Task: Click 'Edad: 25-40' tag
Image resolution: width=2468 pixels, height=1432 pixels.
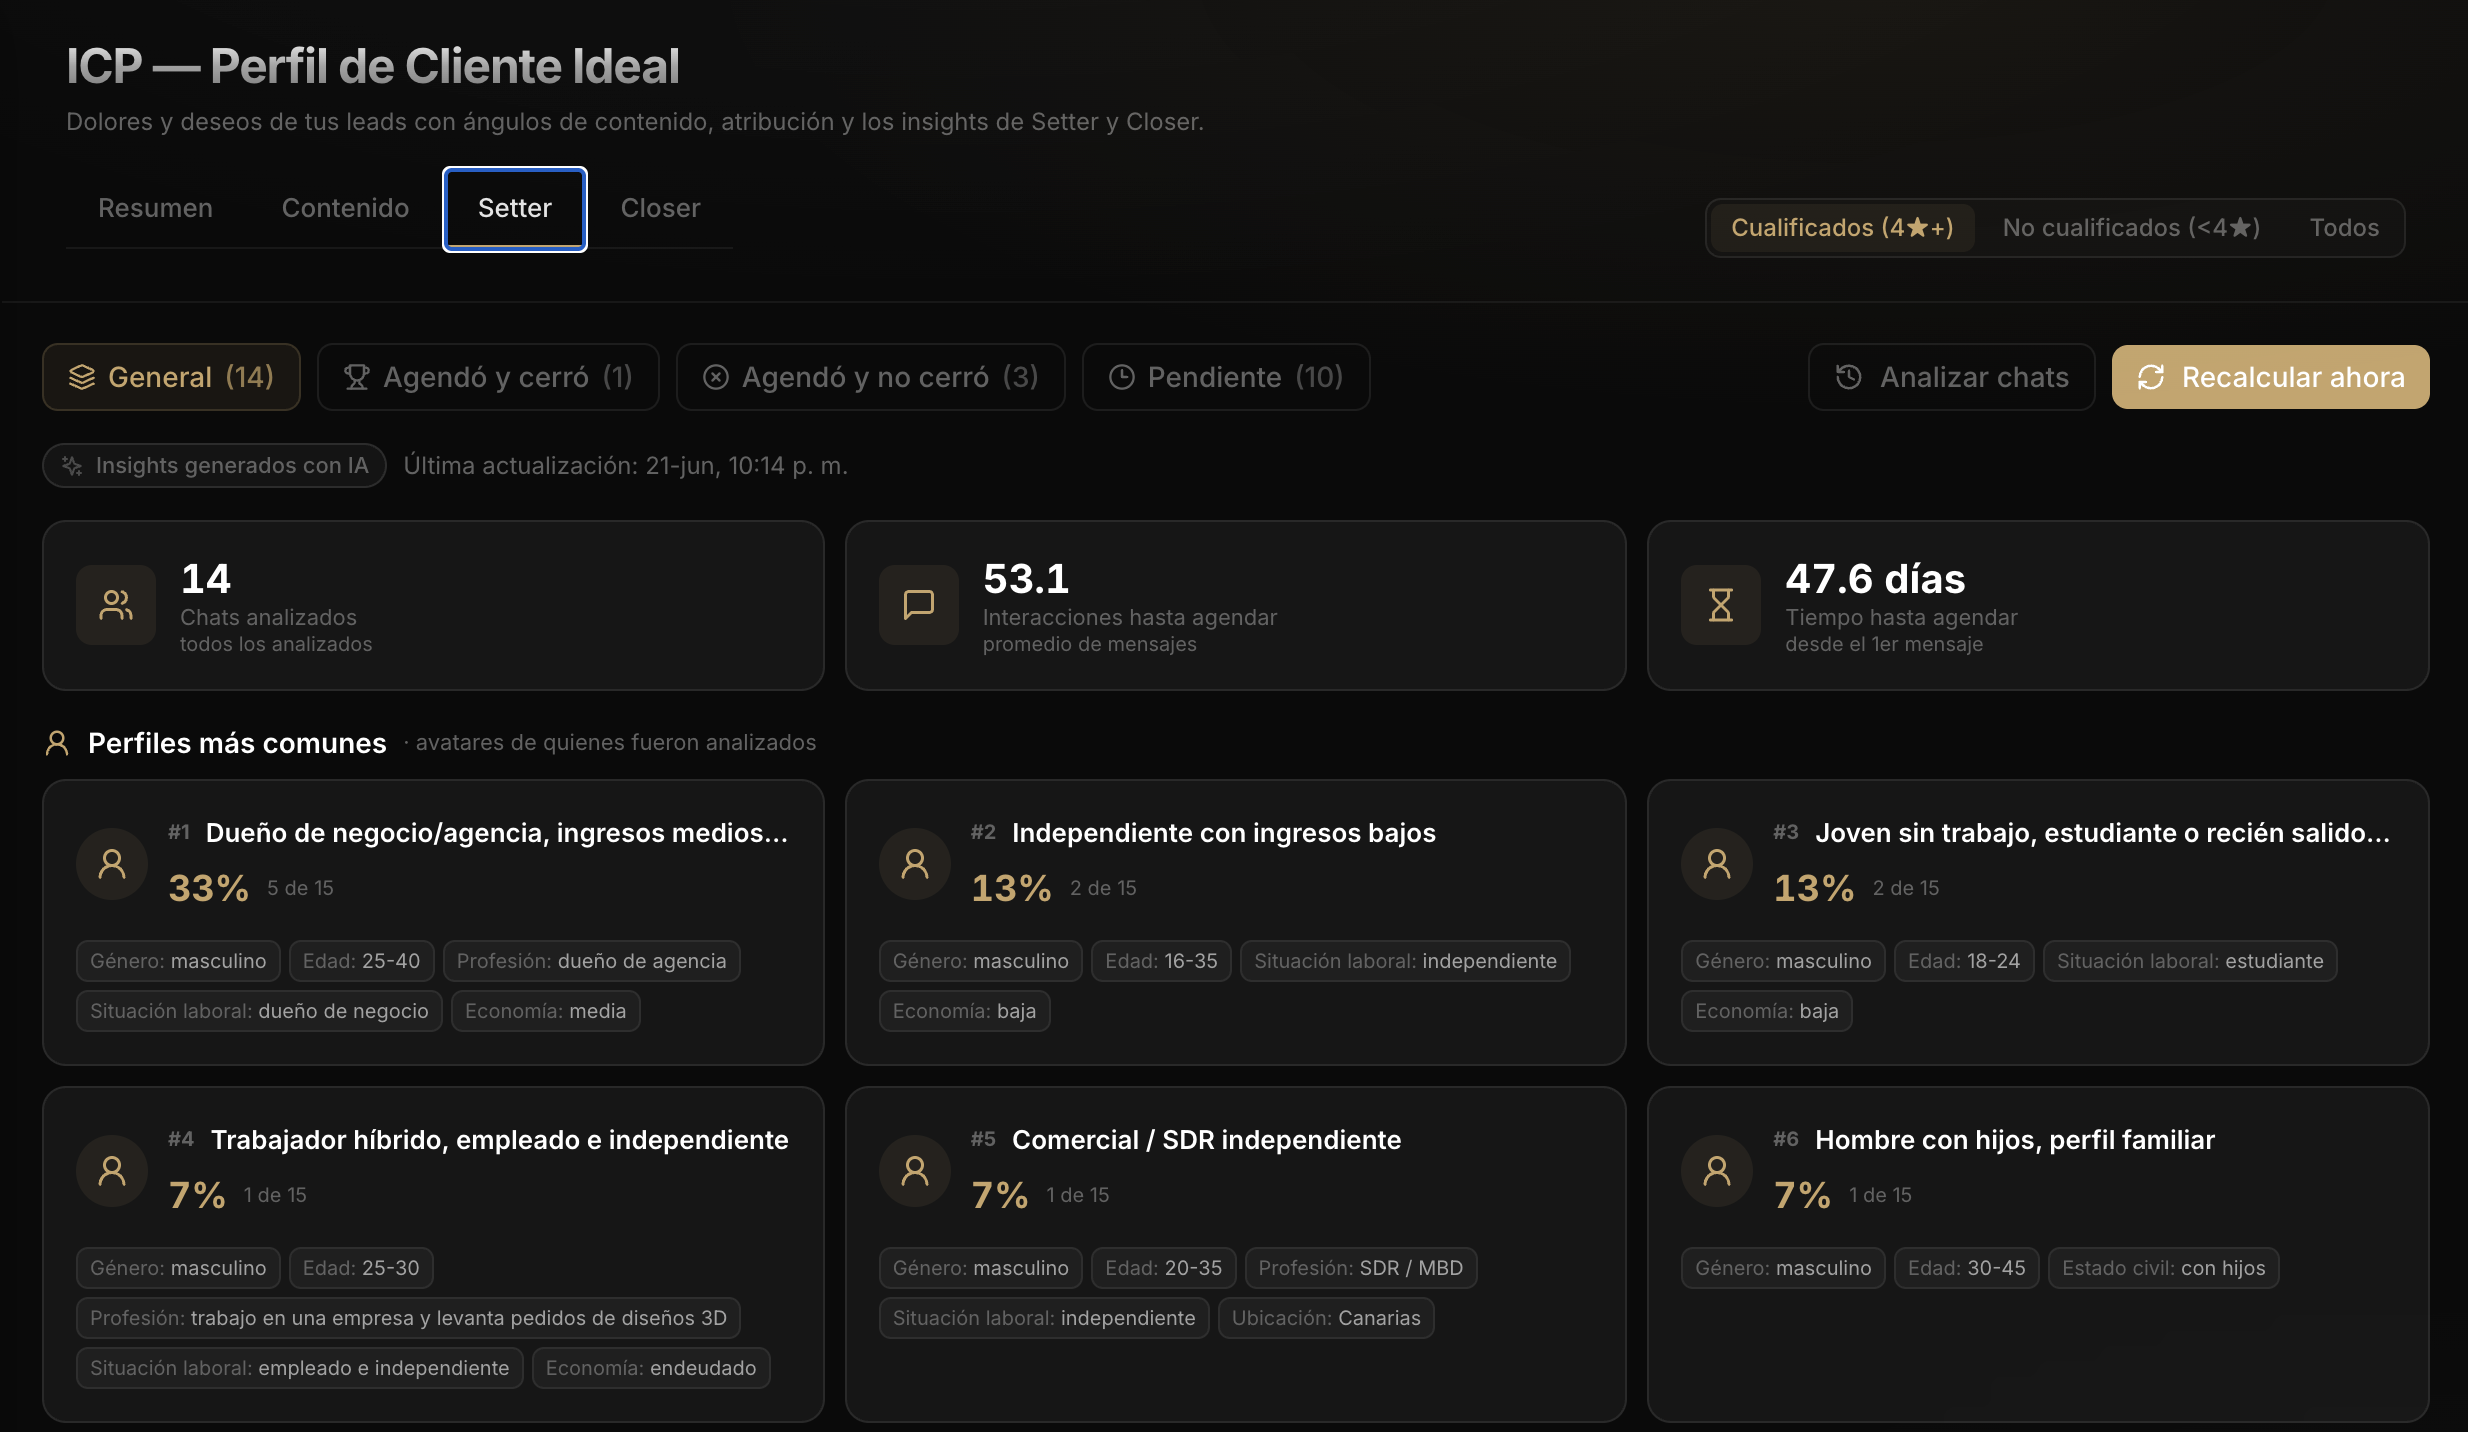Action: coord(361,961)
